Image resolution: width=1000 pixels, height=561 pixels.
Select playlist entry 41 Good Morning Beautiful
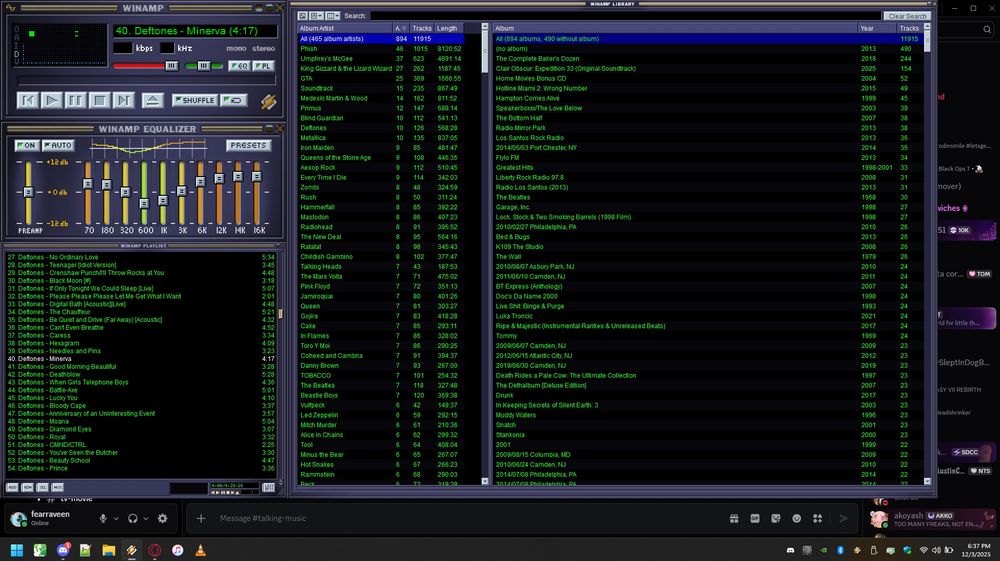click(x=141, y=367)
